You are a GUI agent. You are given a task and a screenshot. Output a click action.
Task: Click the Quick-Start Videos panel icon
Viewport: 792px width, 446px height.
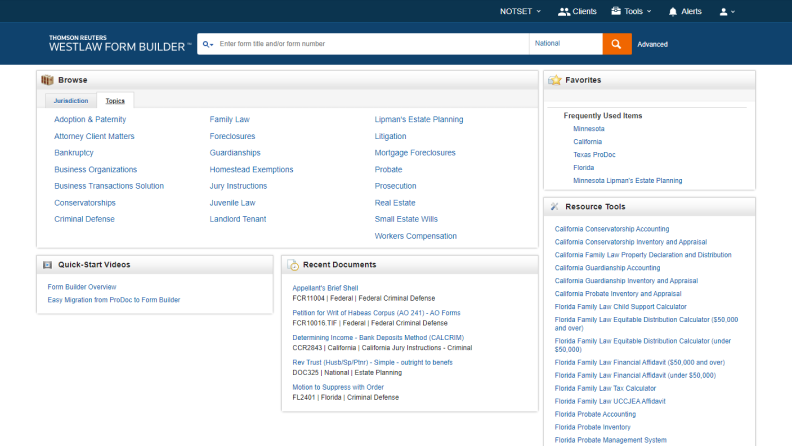click(47, 264)
